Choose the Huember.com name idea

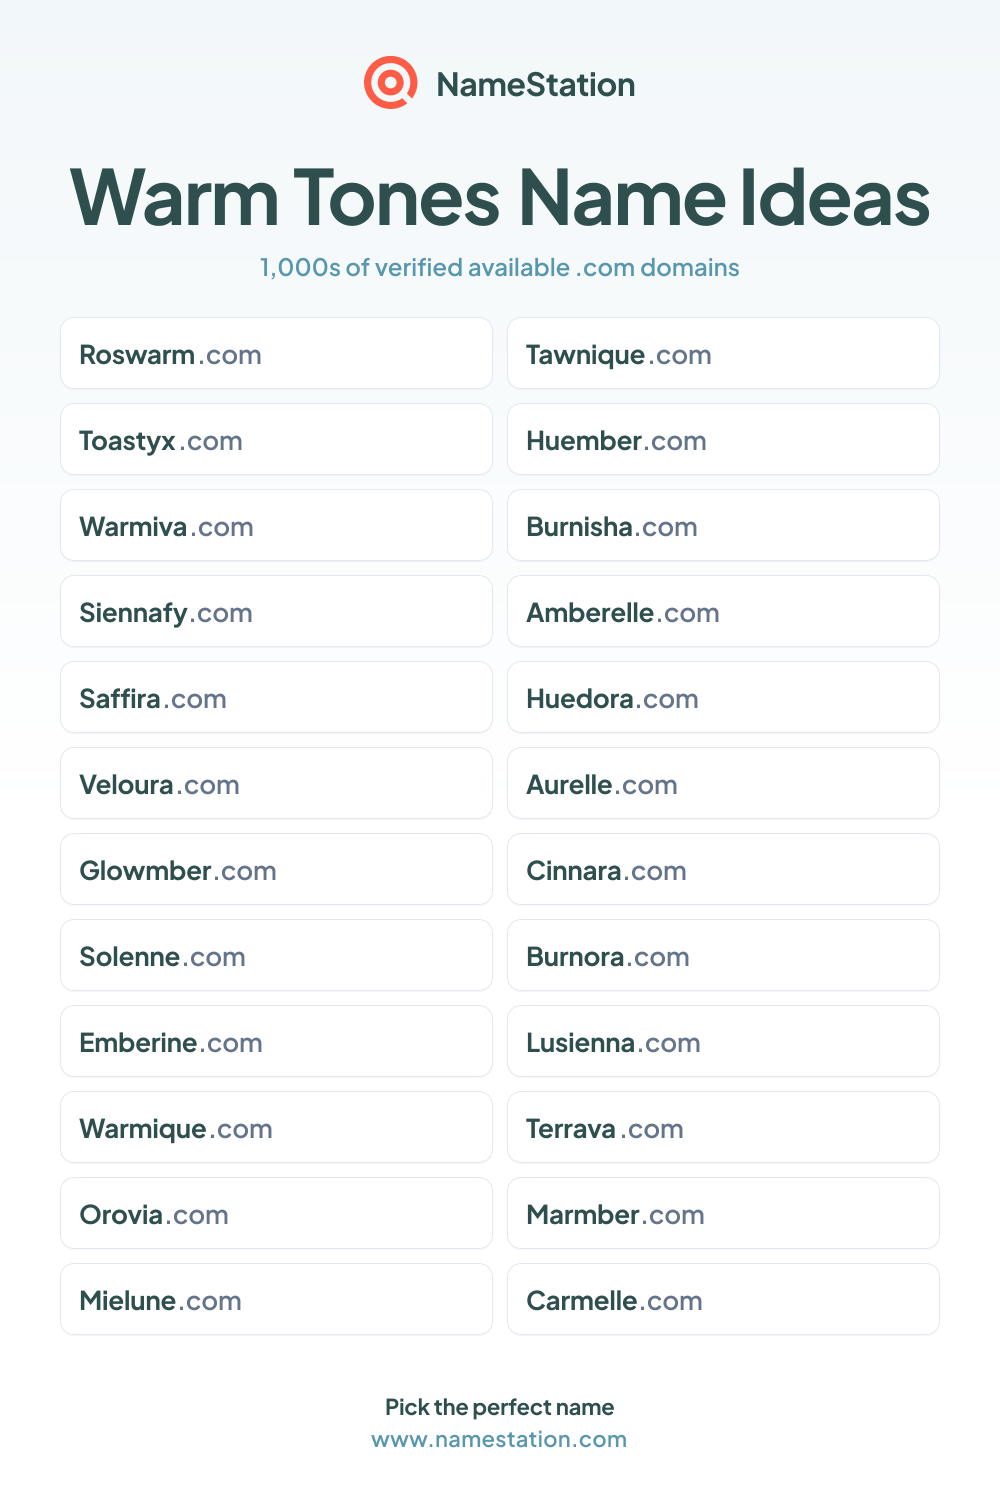(723, 439)
